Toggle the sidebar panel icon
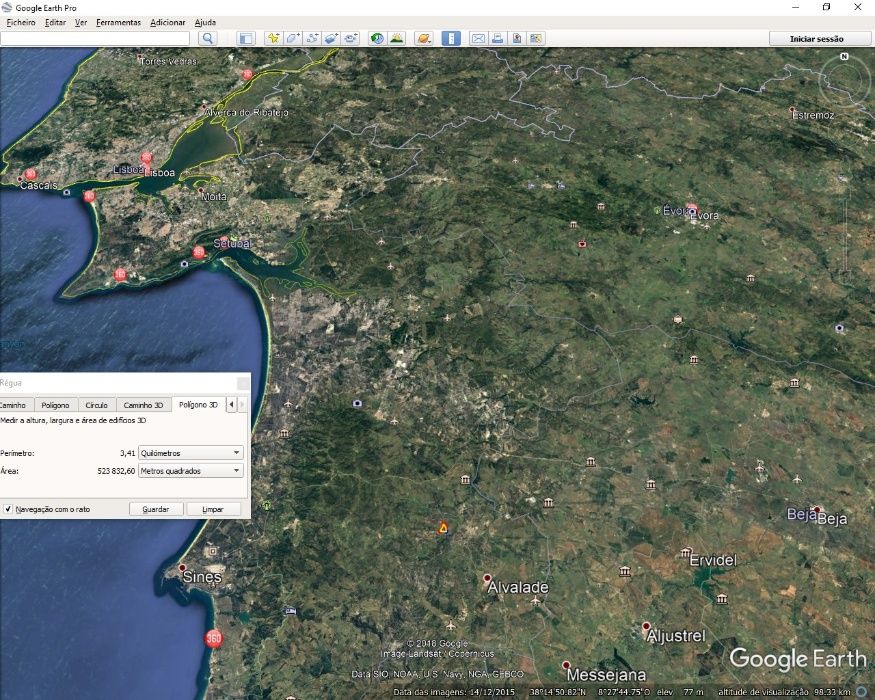Screen dimensions: 875x700 [246, 38]
